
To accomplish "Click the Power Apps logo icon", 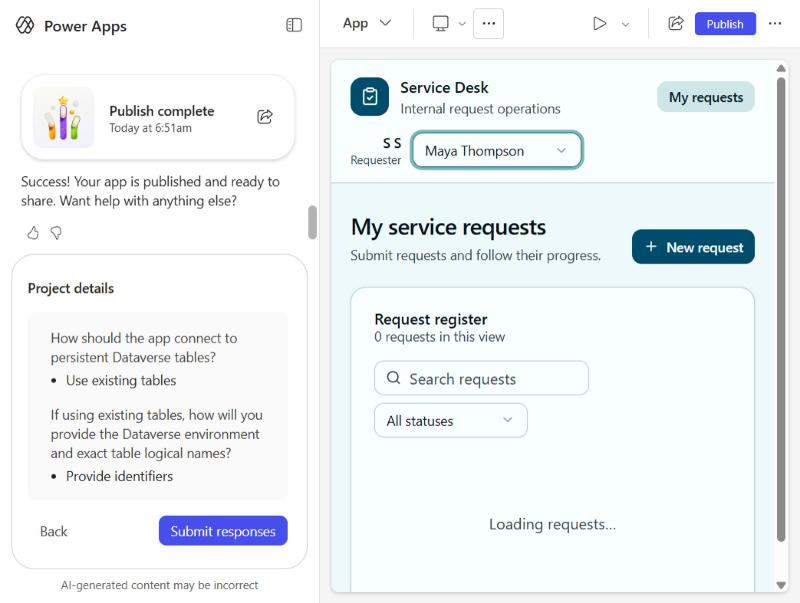I will tap(24, 25).
